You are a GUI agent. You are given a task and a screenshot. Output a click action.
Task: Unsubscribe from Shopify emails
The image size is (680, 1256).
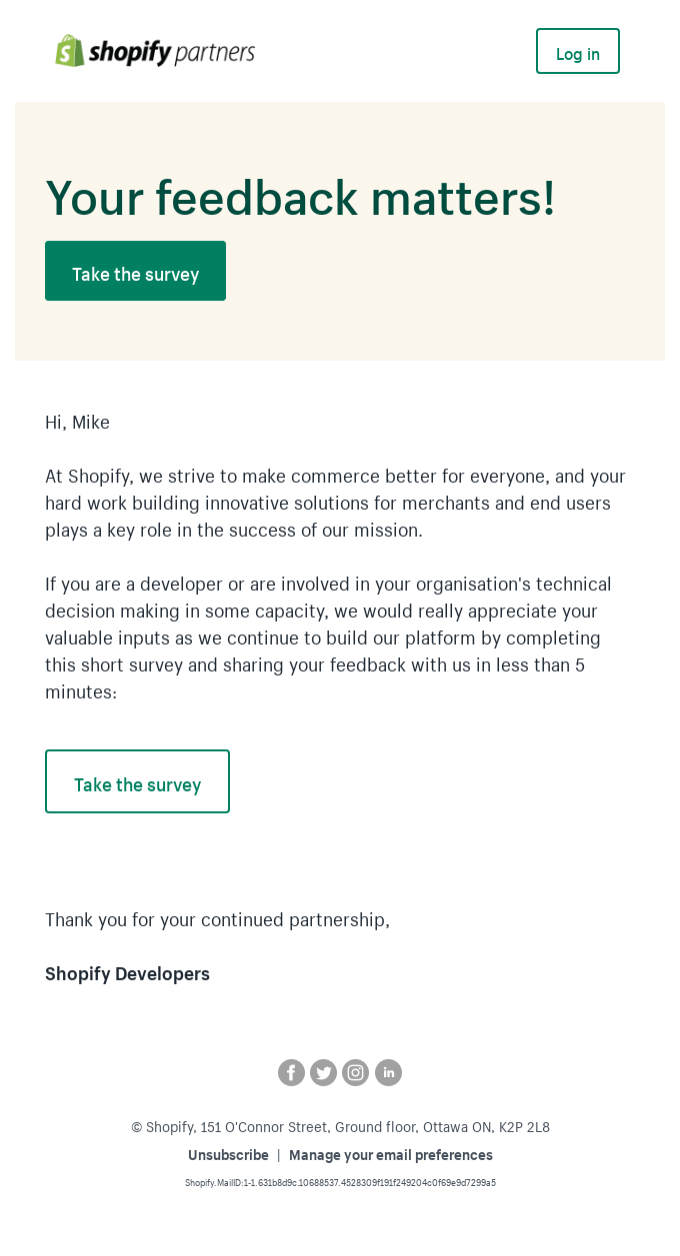[228, 1155]
